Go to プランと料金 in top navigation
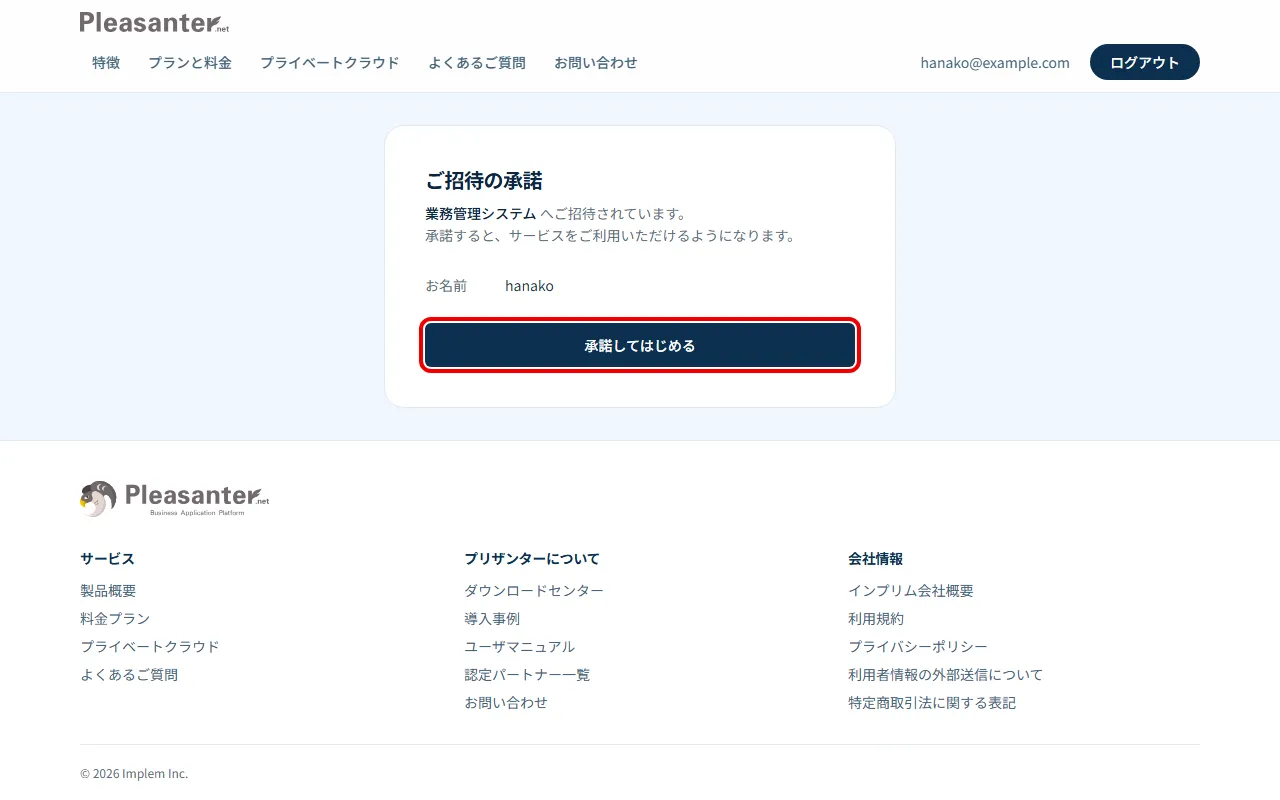 pyautogui.click(x=190, y=62)
